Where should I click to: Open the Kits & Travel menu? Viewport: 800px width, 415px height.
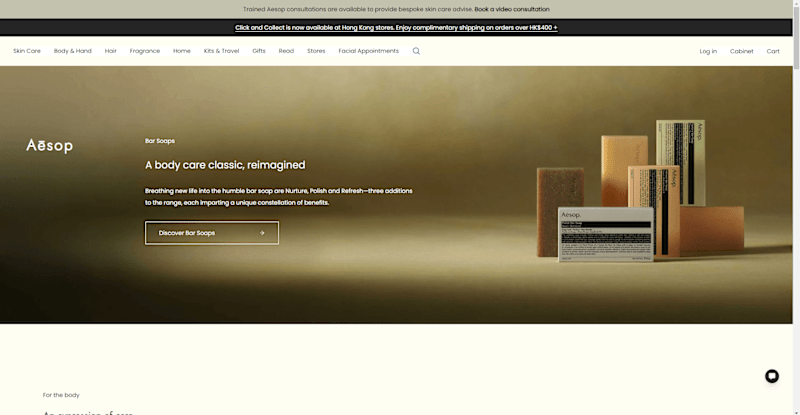(221, 51)
